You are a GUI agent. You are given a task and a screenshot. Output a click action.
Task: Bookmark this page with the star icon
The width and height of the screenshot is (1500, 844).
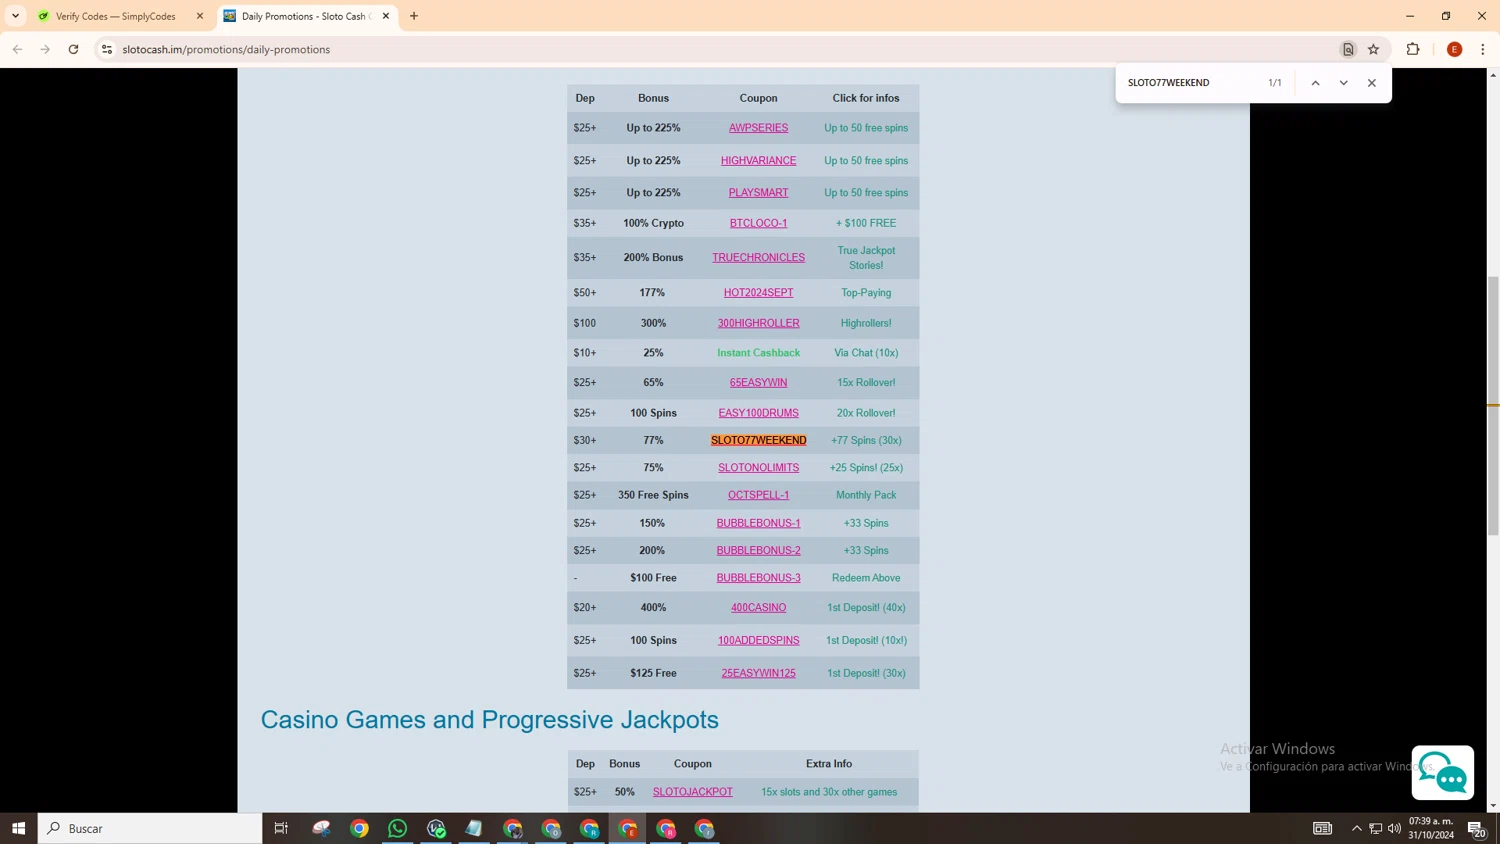click(1374, 49)
